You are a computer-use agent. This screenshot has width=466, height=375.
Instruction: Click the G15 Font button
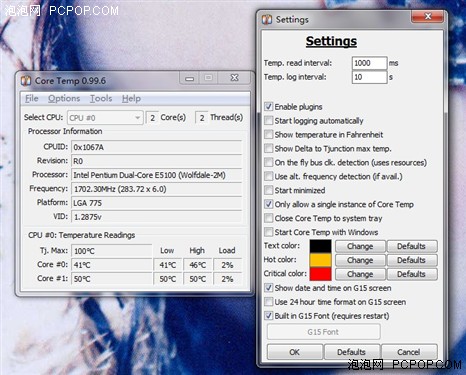(323, 332)
